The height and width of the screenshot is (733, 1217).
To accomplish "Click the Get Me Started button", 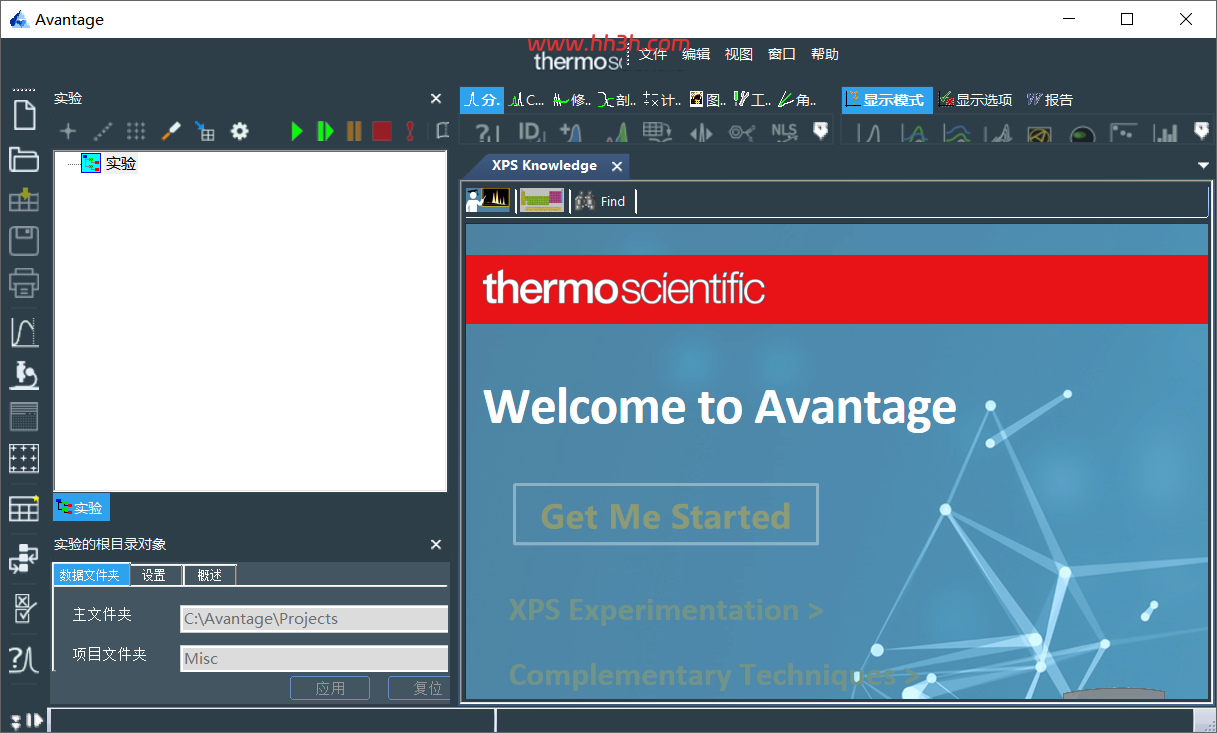I will pos(666,515).
